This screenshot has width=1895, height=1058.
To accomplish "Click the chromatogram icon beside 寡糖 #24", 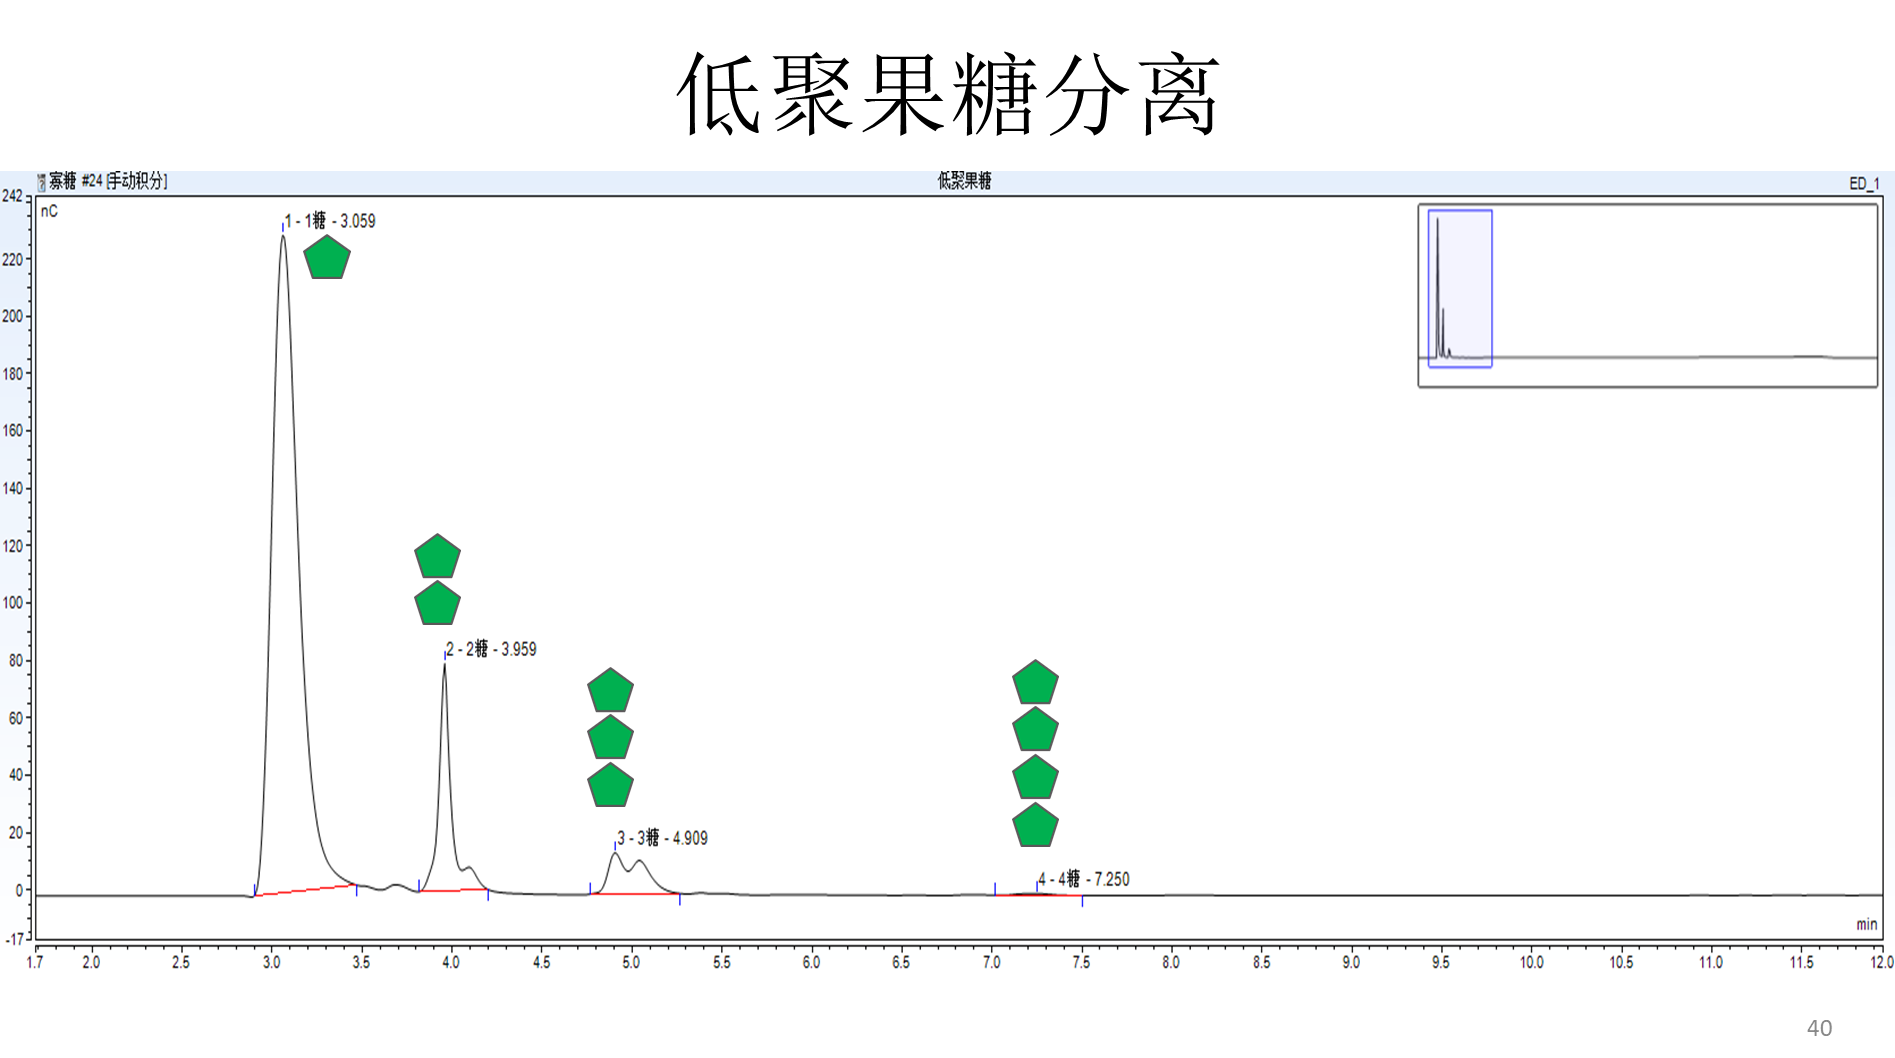I will 42,182.
